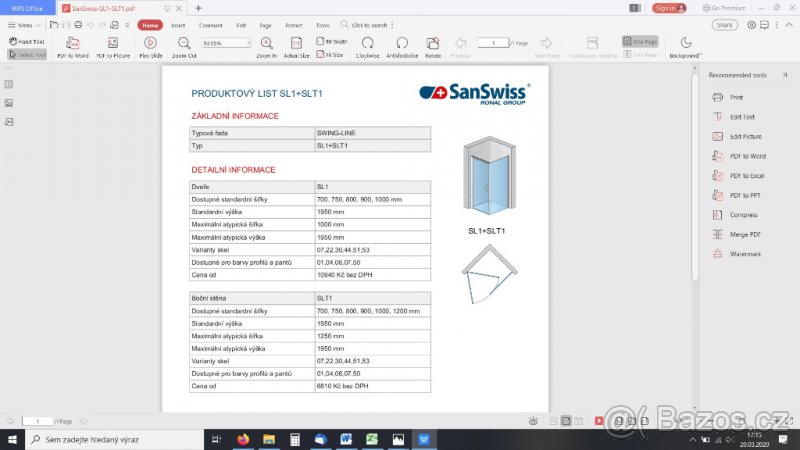
Task: Click the PDF to Word toolbar icon
Action: point(73,46)
